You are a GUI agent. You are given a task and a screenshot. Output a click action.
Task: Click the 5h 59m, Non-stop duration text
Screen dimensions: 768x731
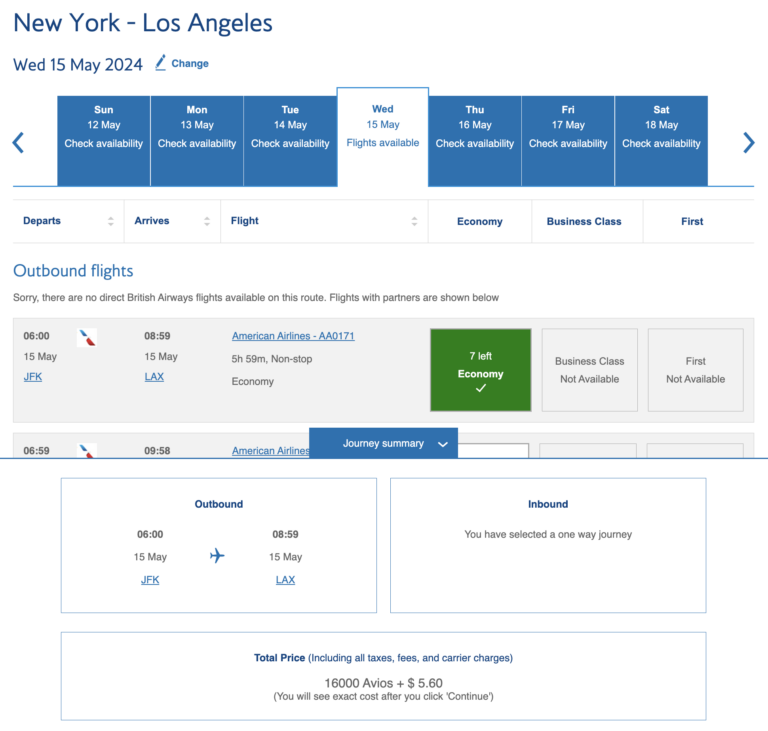pos(272,359)
